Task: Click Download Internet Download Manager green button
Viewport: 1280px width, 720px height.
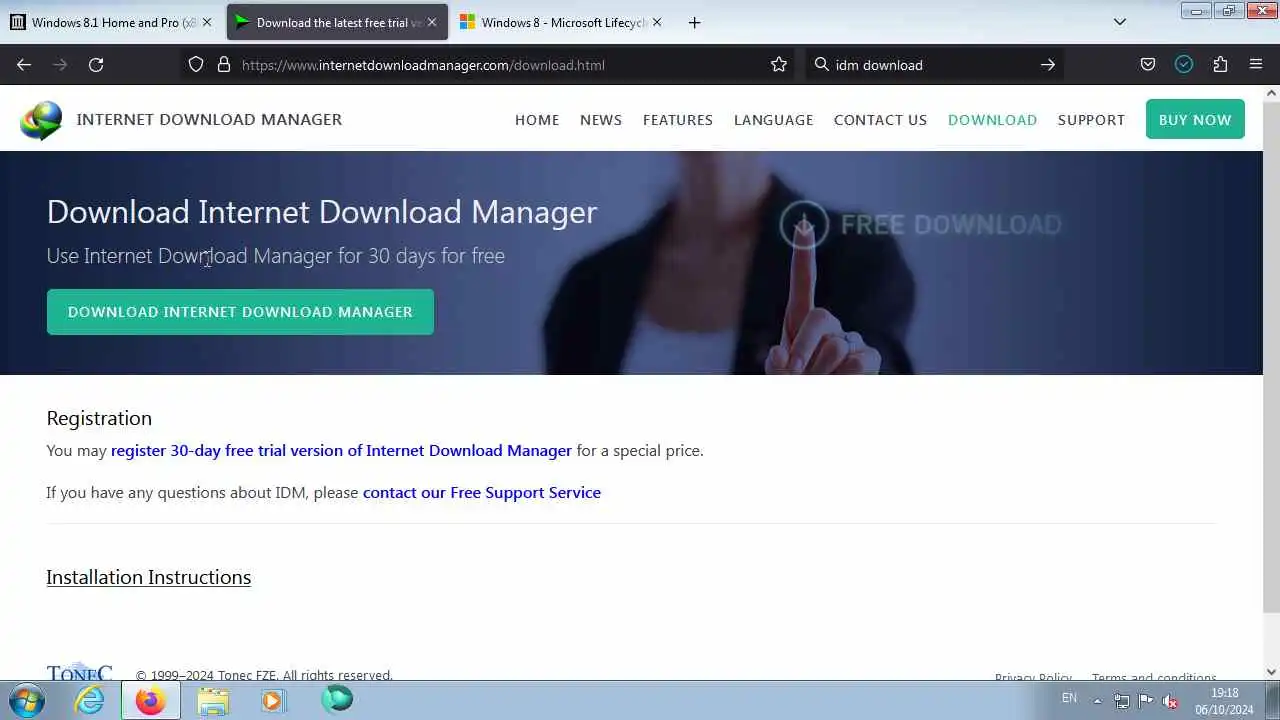Action: 240,312
